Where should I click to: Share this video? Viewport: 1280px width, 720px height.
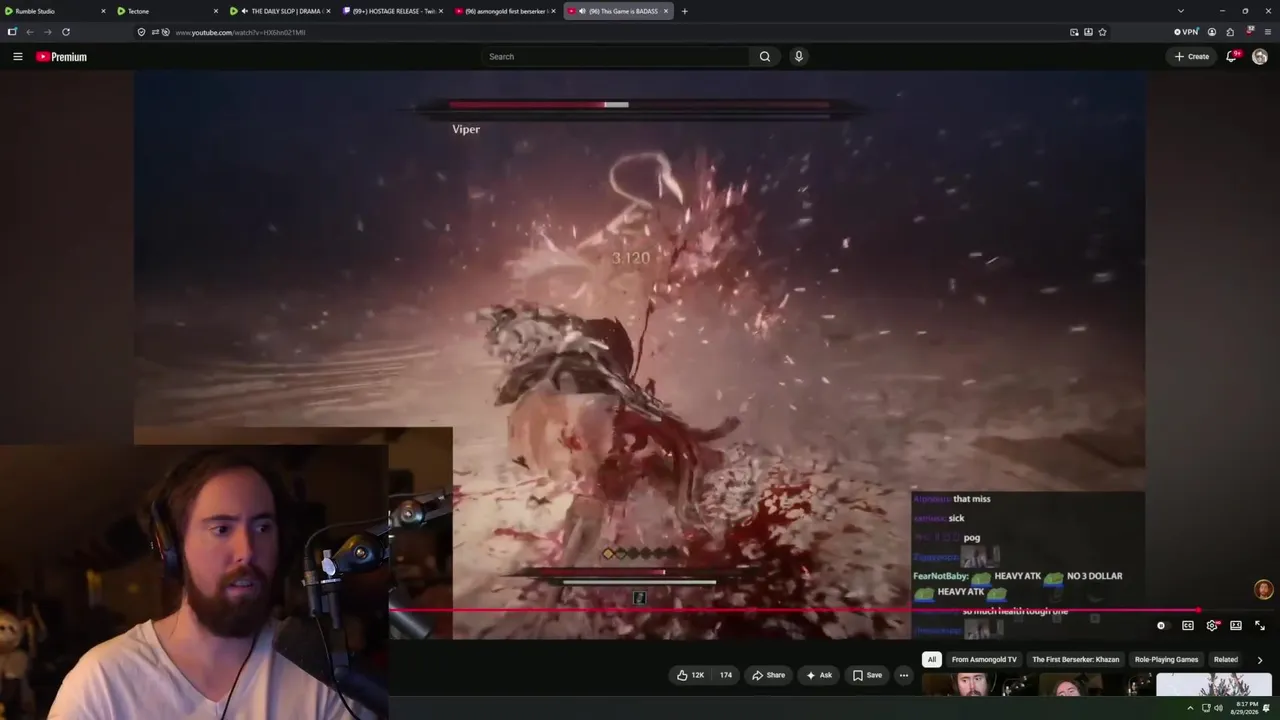(768, 675)
